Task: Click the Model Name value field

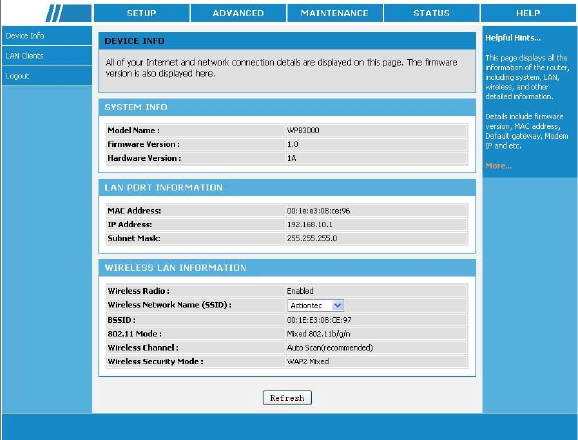Action: click(376, 130)
